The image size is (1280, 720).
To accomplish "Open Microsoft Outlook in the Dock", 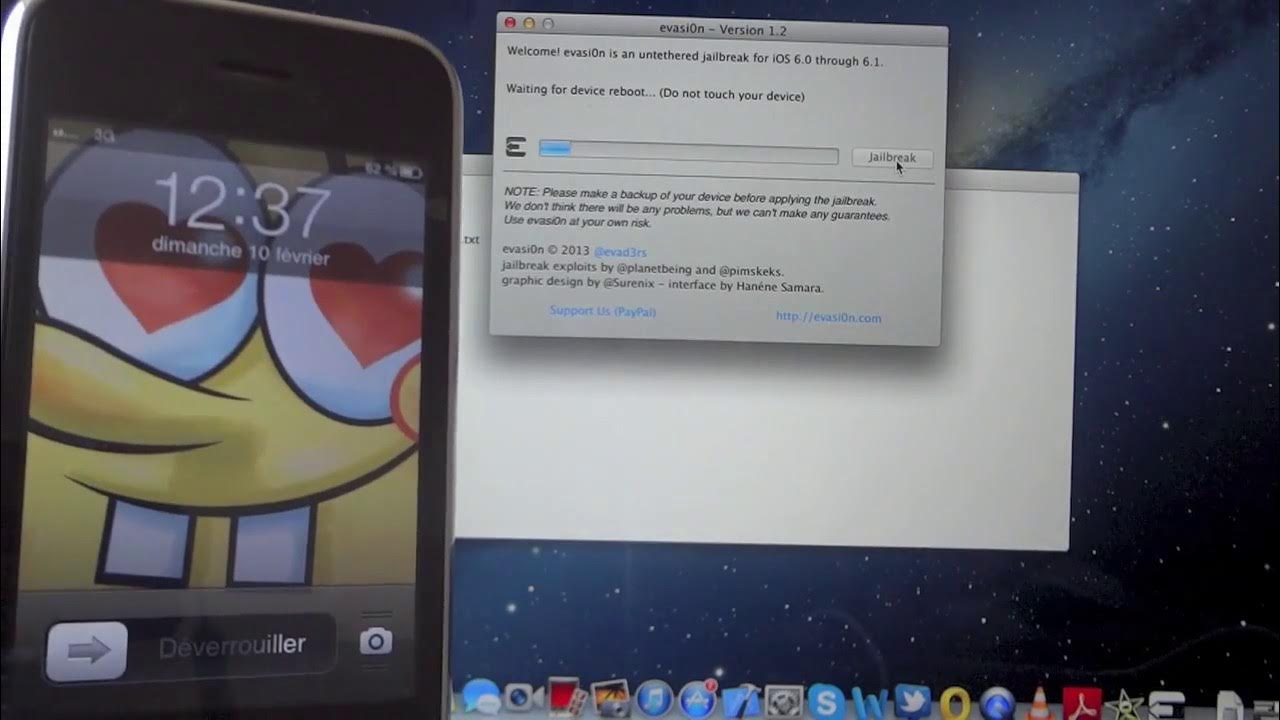I will 955,704.
